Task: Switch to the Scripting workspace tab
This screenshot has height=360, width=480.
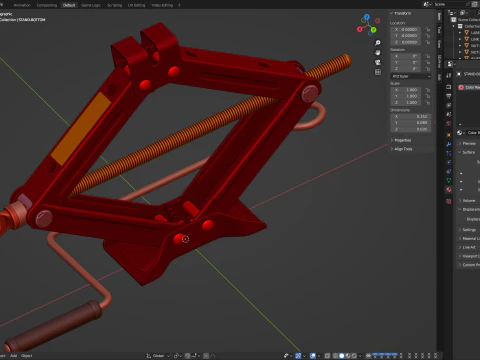Action: [x=114, y=5]
